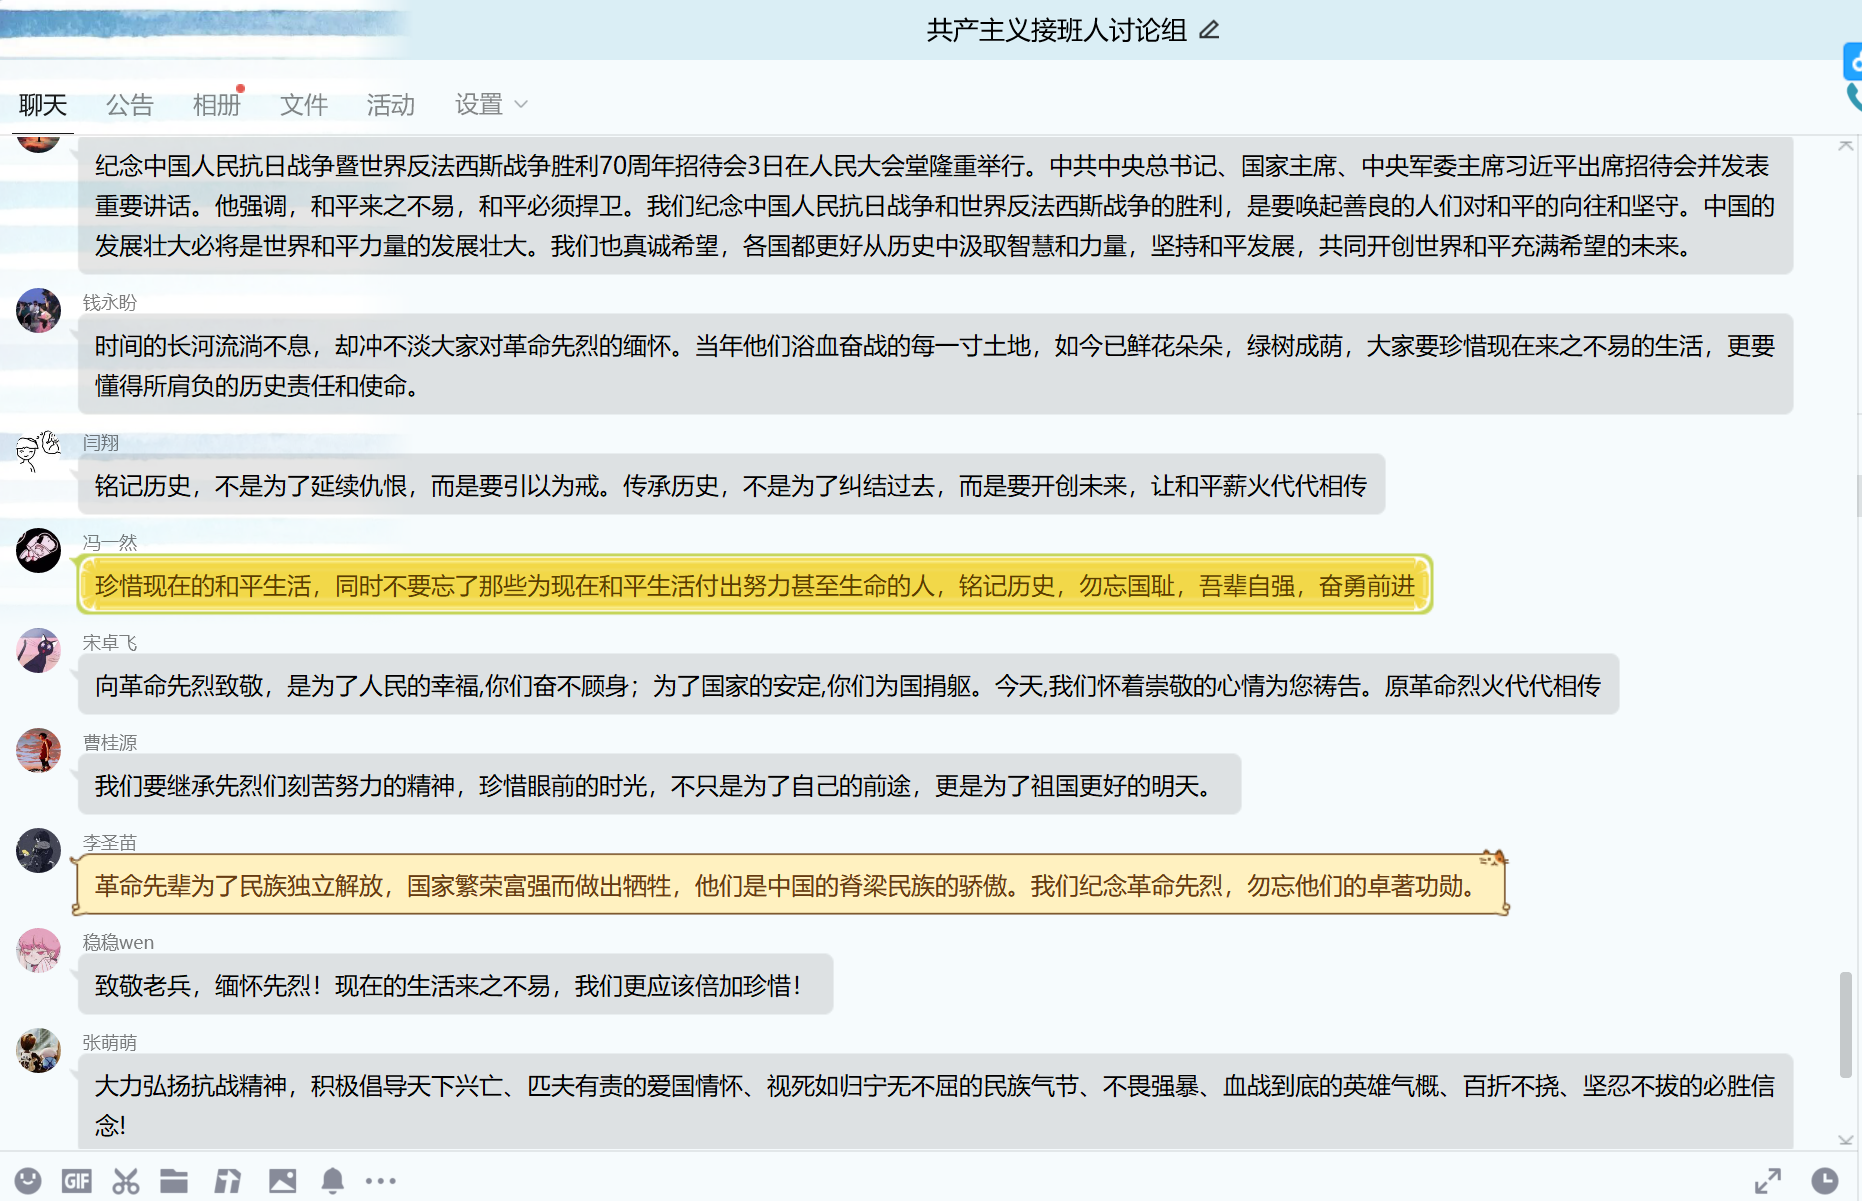The width and height of the screenshot is (1862, 1201).
Task: Click sender name 钱永盼
Action: click(109, 302)
